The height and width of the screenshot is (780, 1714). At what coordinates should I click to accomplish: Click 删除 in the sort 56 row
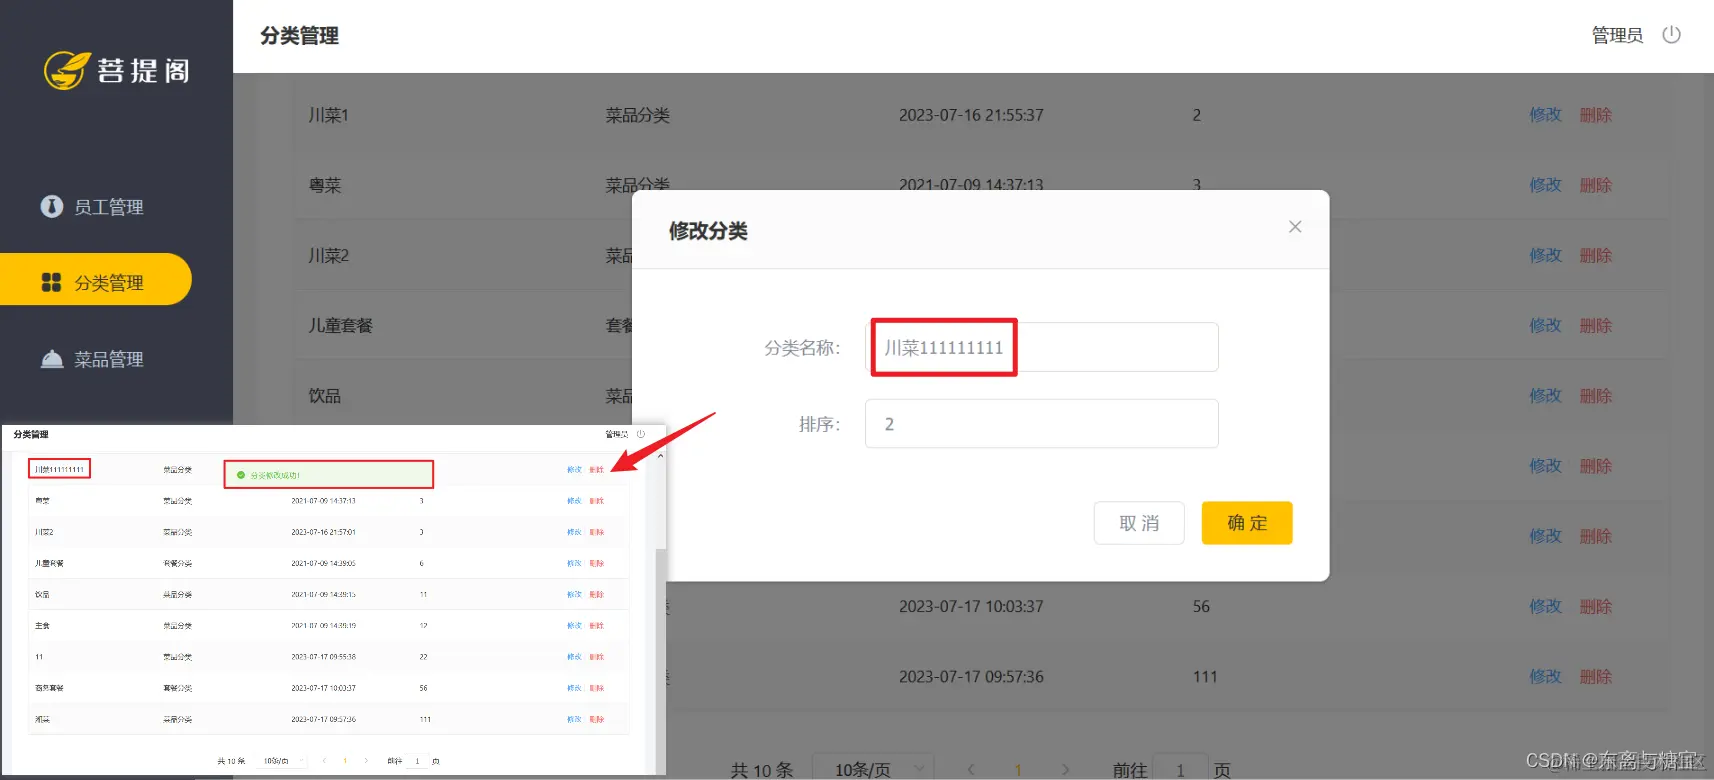coord(1596,606)
